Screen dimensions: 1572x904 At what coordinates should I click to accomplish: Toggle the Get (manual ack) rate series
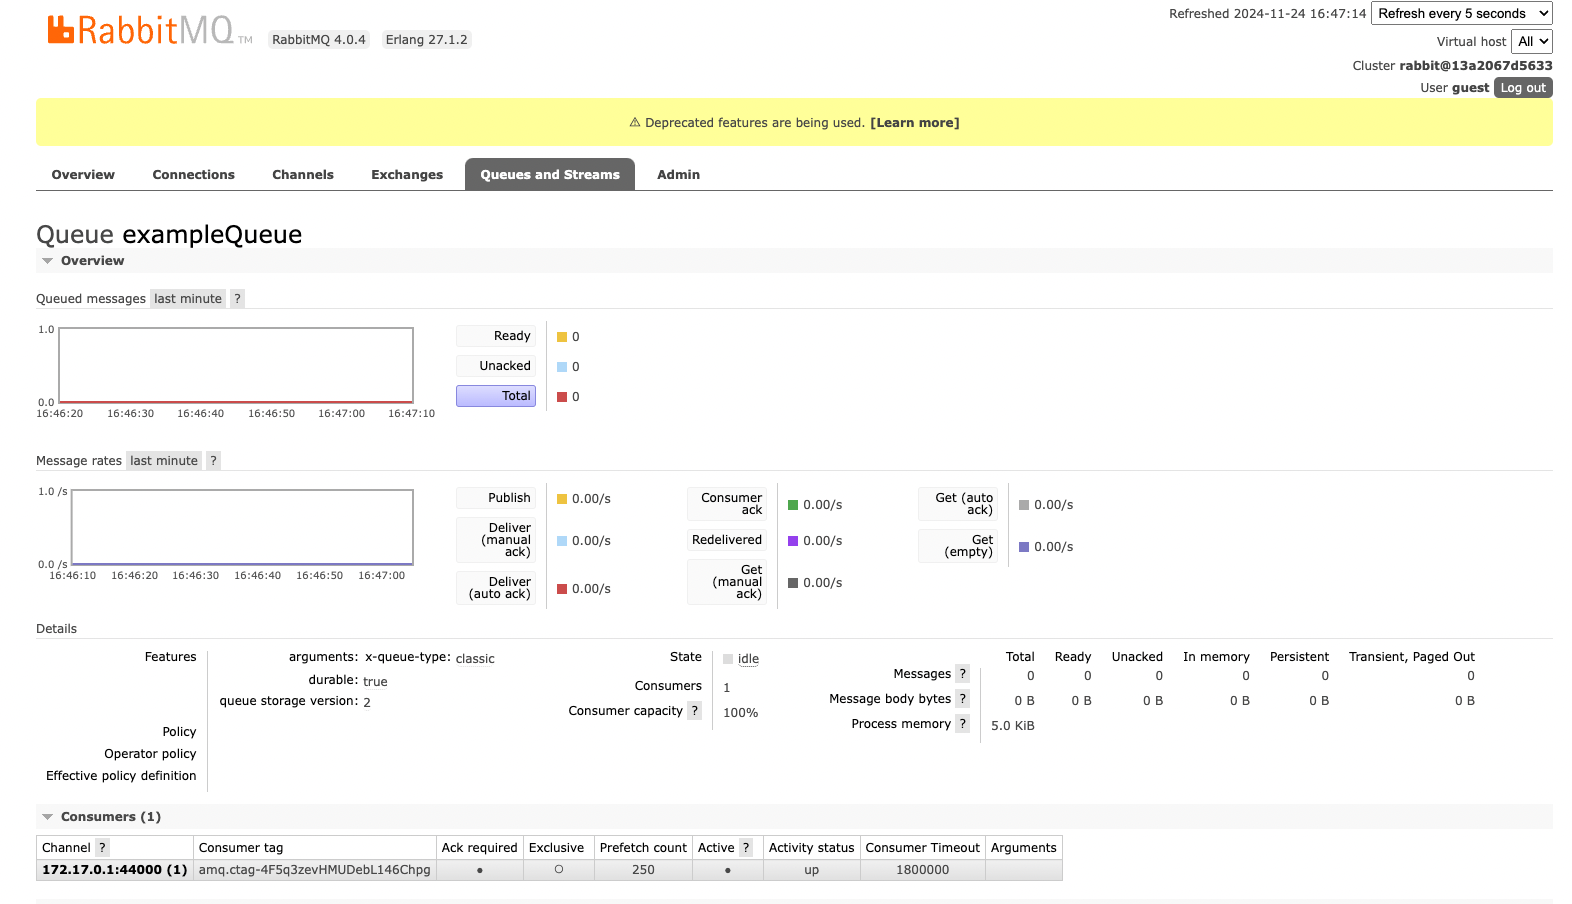point(727,582)
